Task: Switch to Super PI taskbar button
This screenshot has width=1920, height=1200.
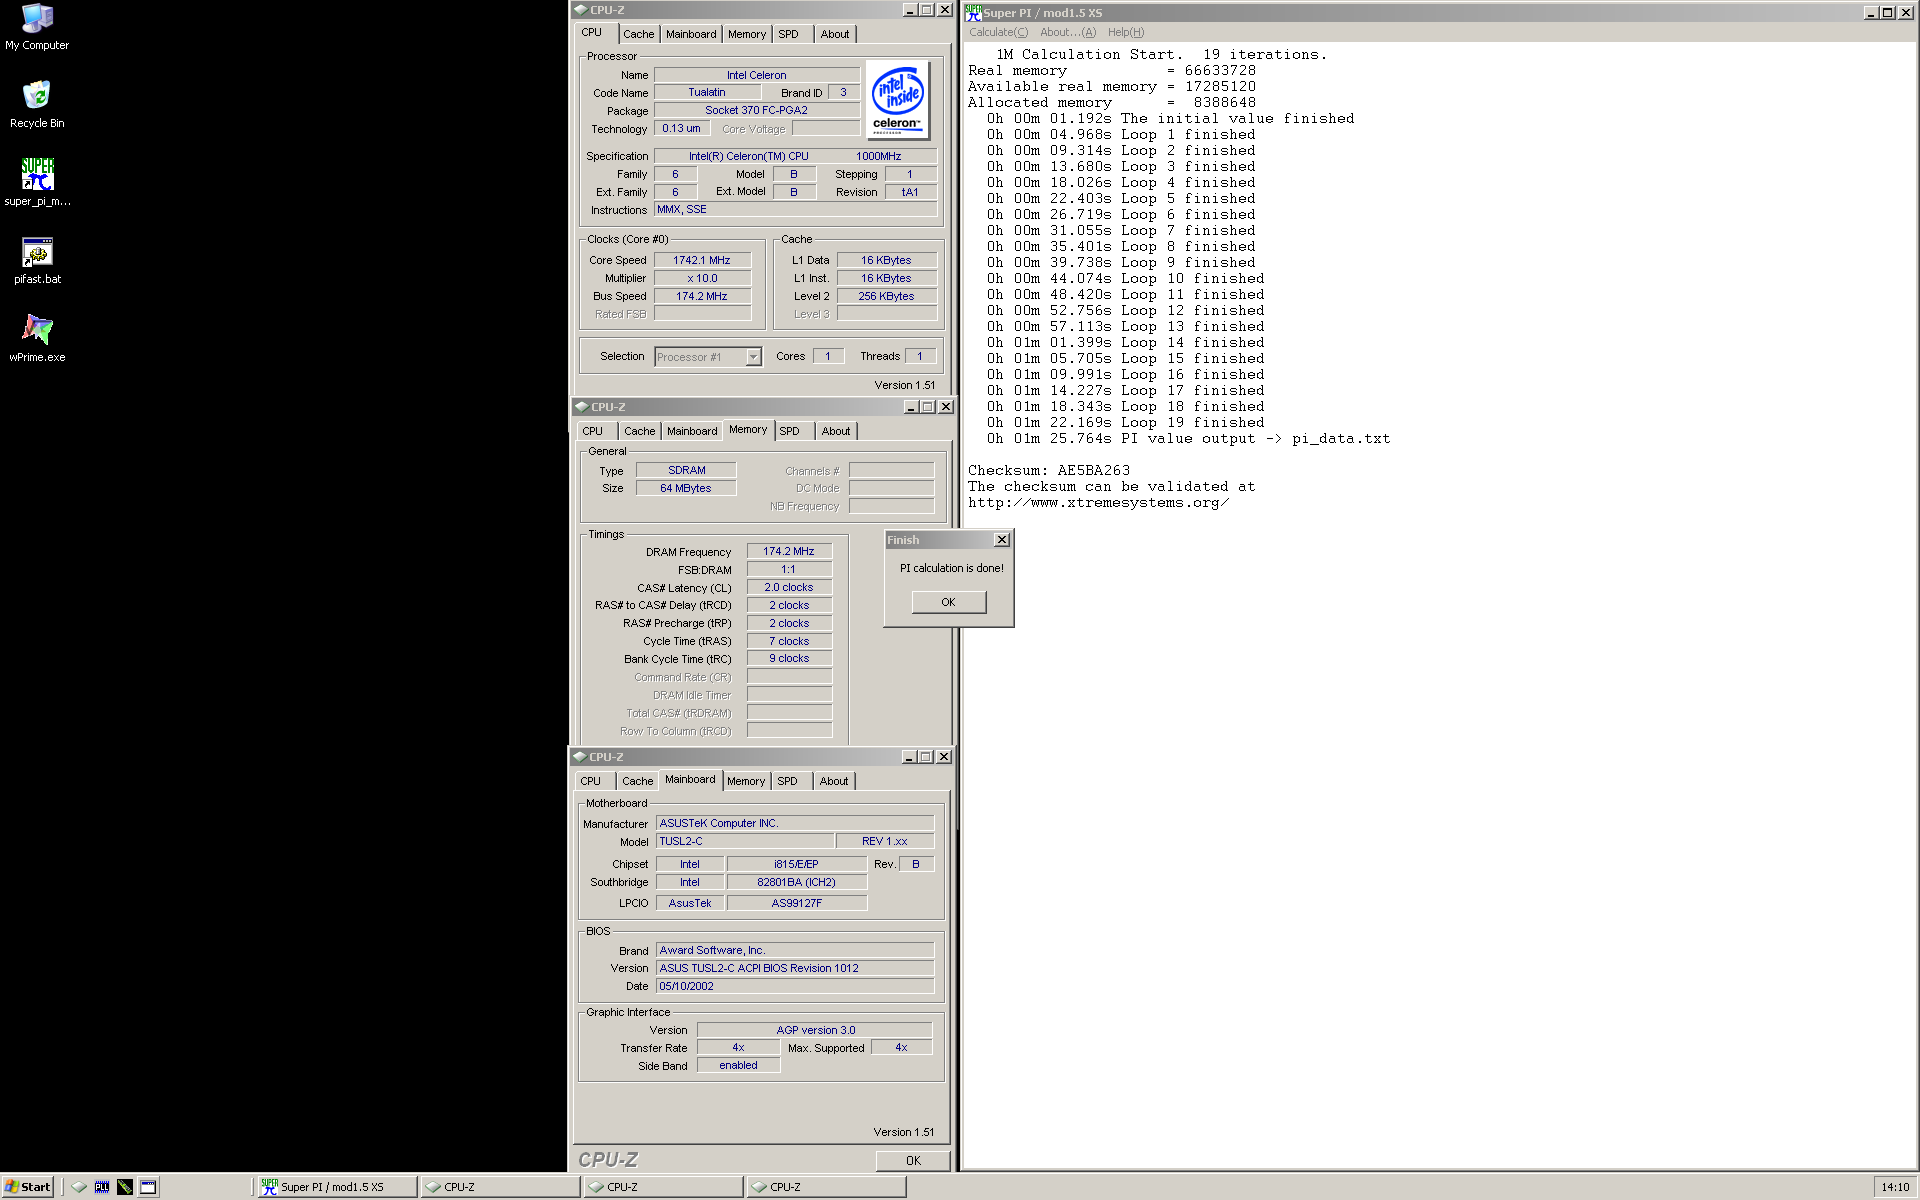Action: pos(336,1187)
